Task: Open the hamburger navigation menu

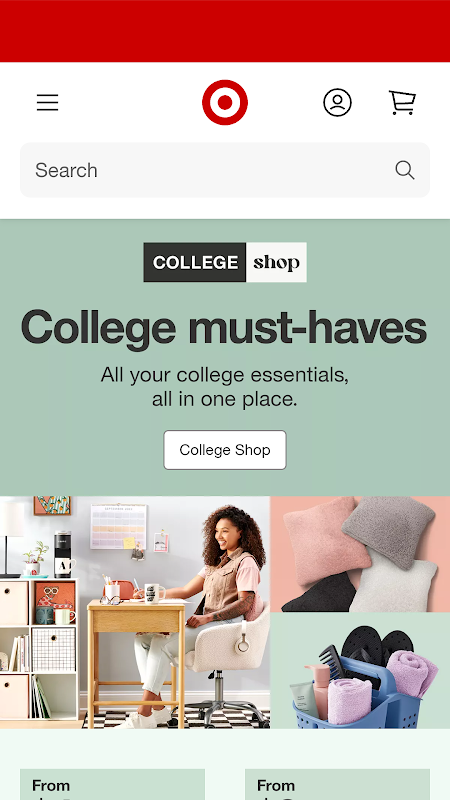Action: click(x=47, y=103)
